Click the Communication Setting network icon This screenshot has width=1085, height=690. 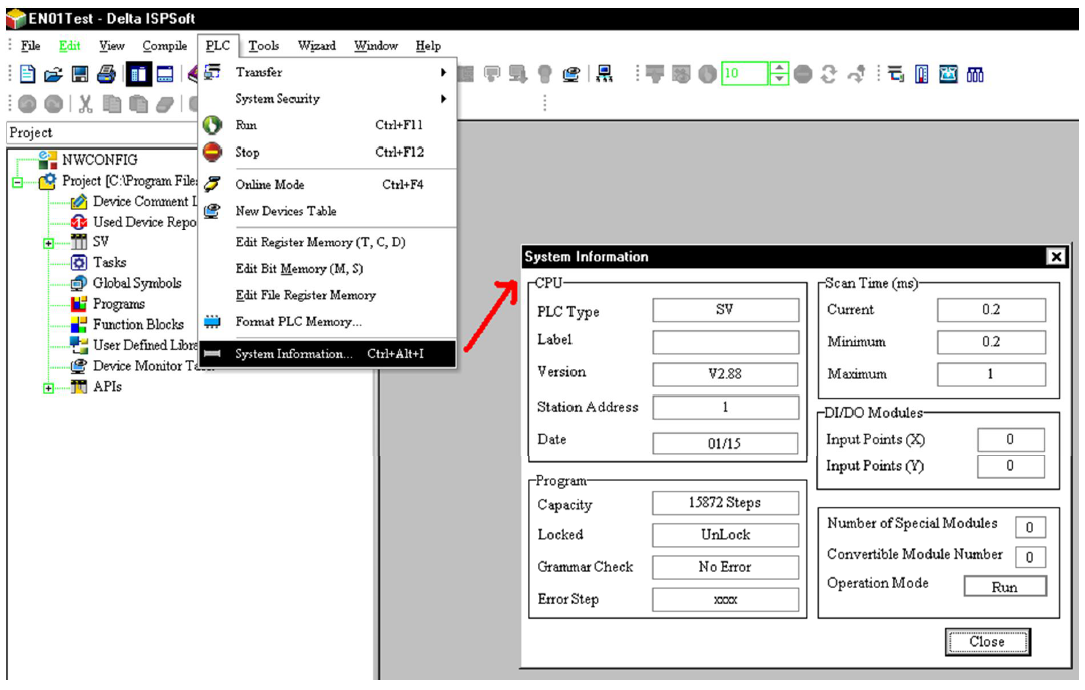coord(605,73)
